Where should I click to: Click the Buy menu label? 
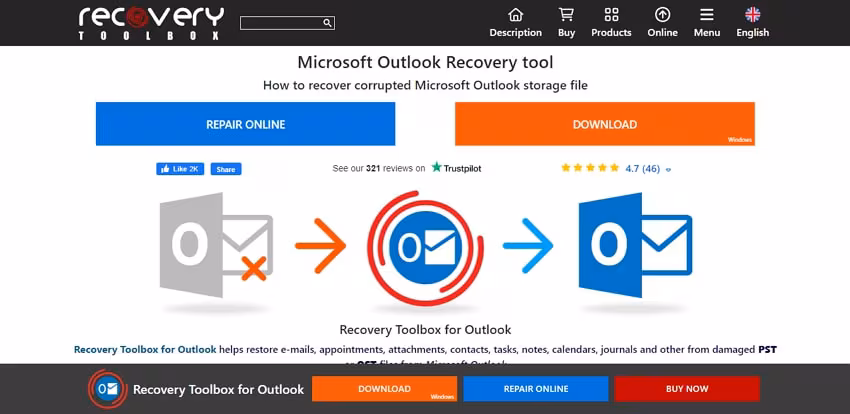coord(566,33)
